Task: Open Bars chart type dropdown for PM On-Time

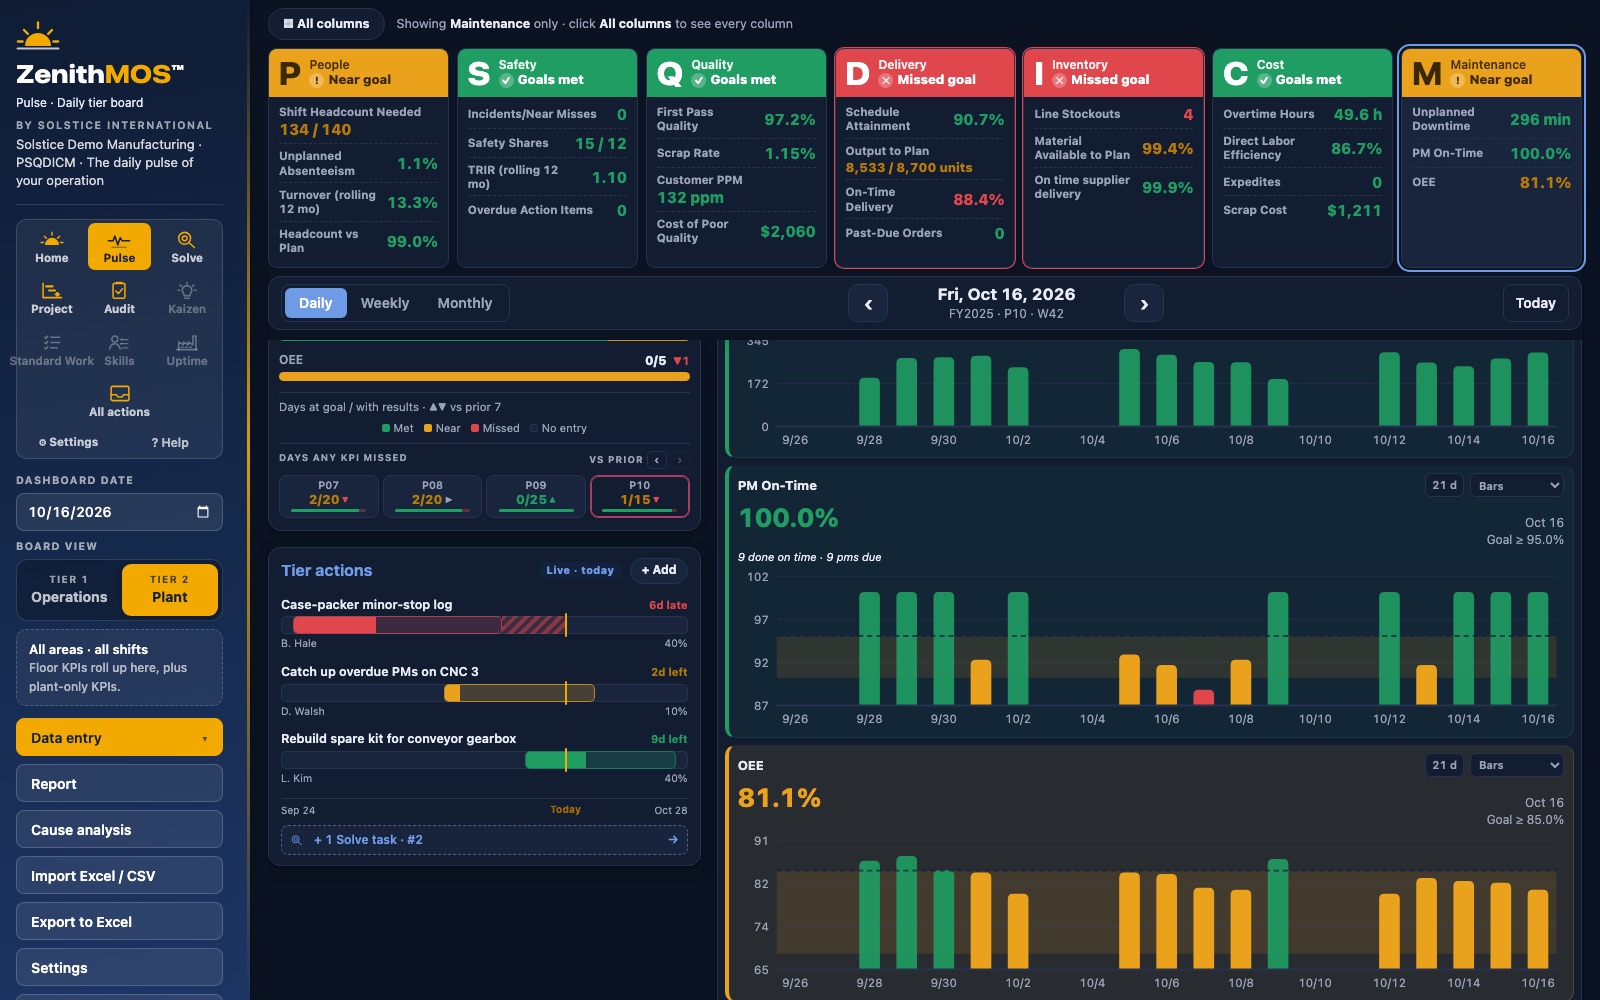Action: [1518, 485]
